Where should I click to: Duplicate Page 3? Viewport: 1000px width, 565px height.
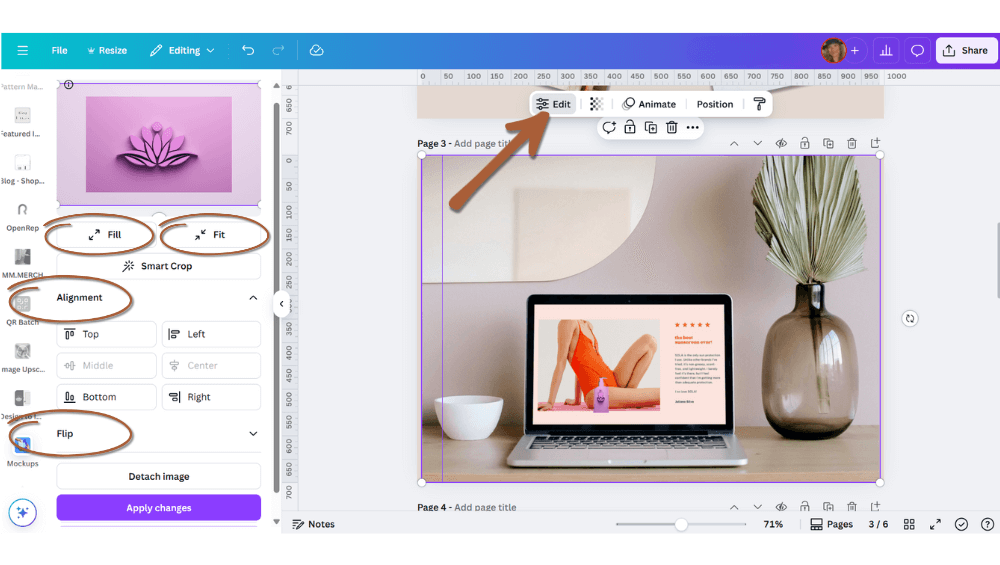click(828, 143)
